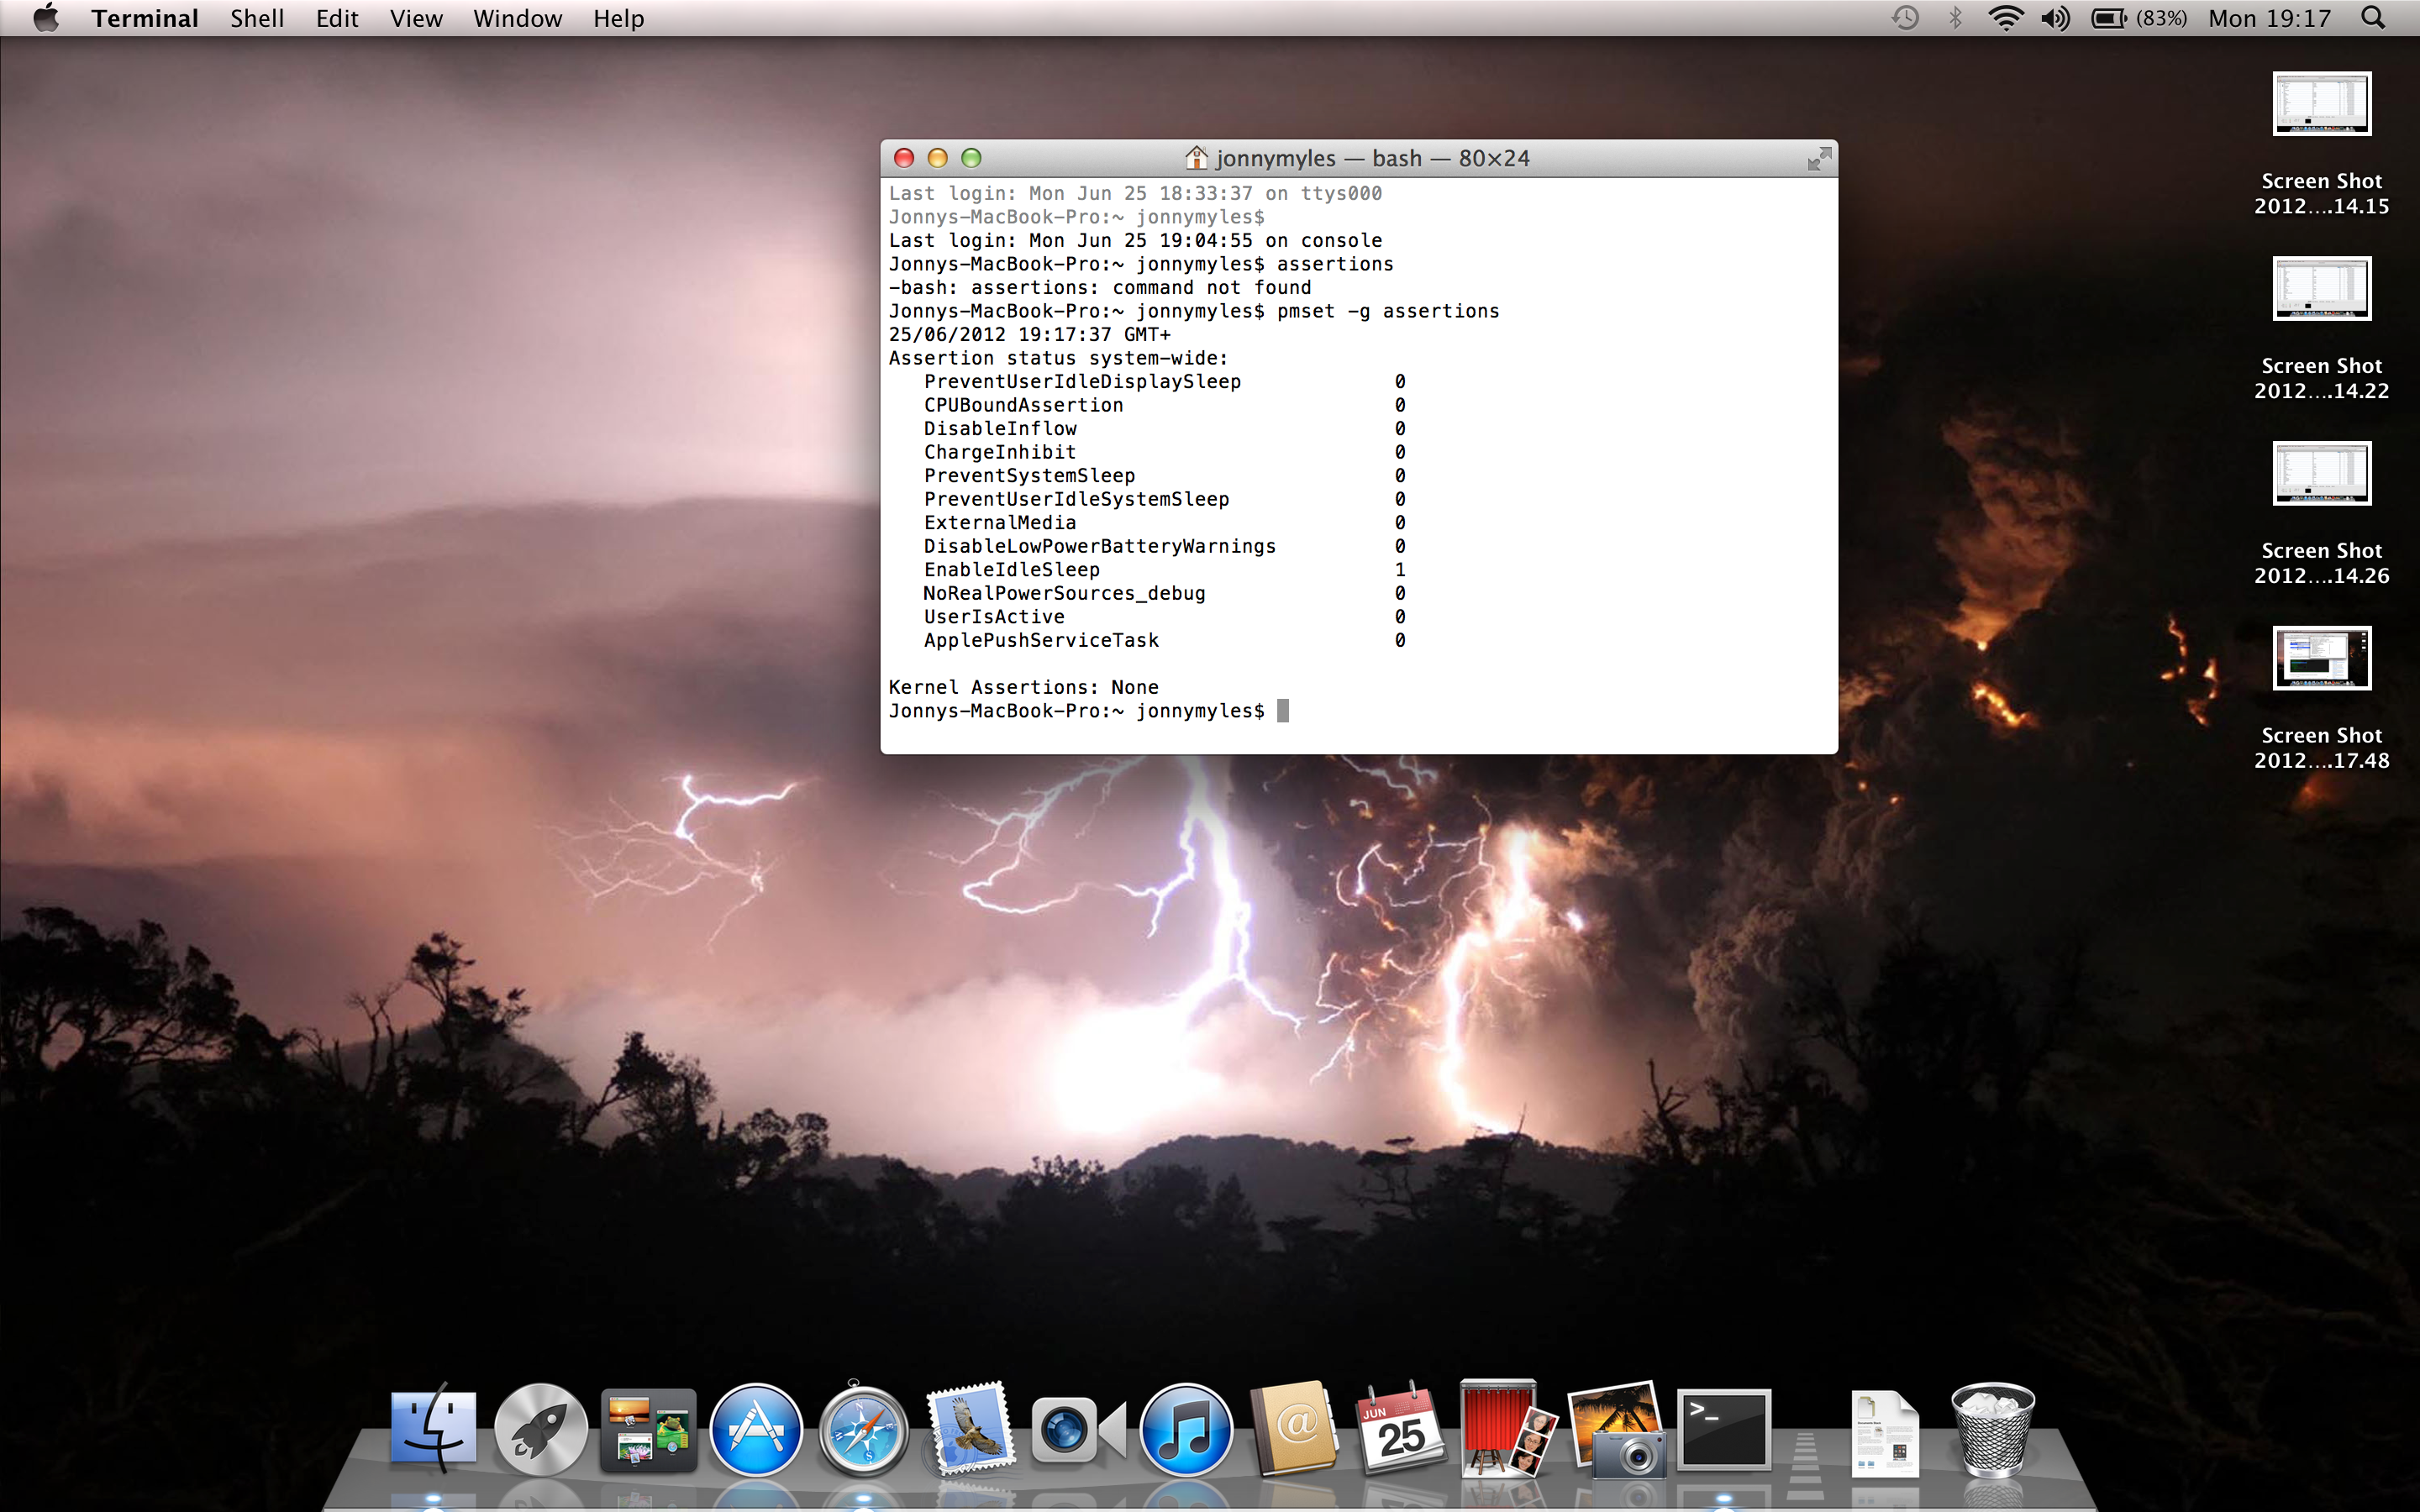Click the PreventUserIdleSystemSleep text

(1076, 499)
